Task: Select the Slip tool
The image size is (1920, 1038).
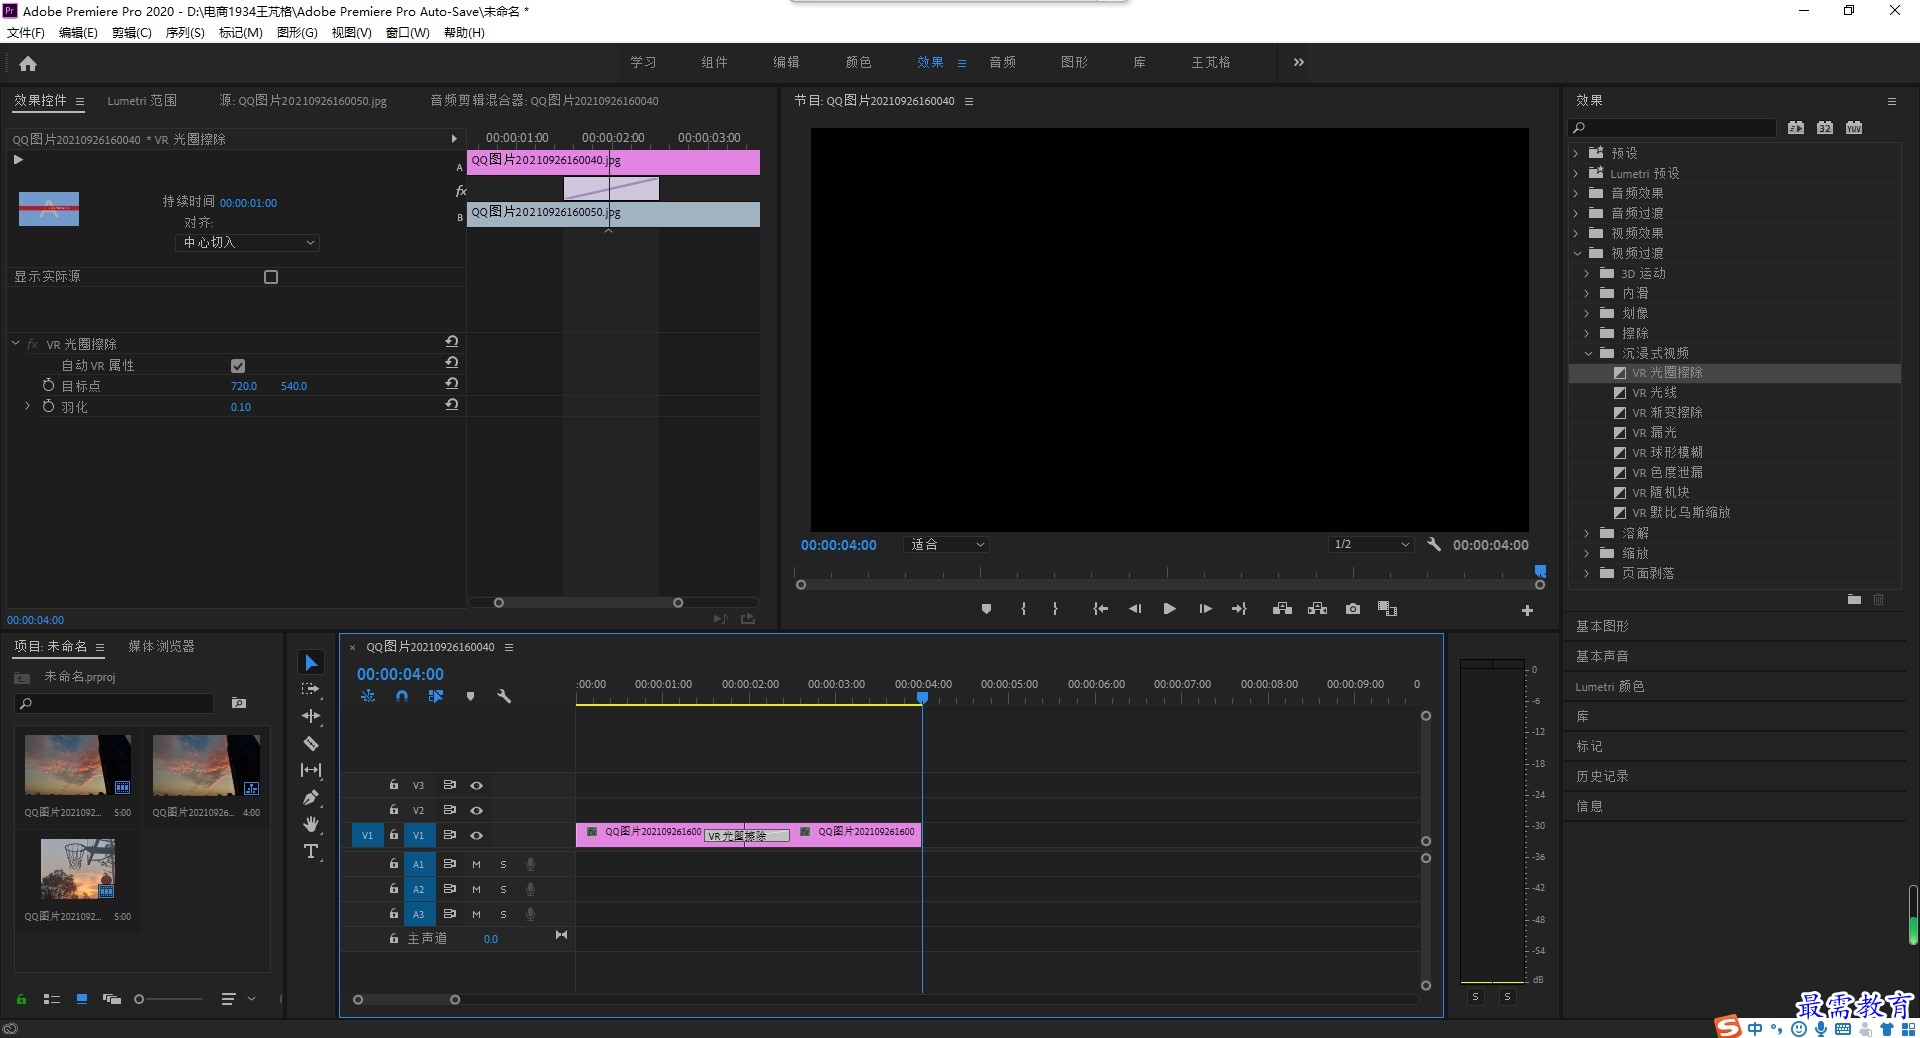Action: click(311, 770)
